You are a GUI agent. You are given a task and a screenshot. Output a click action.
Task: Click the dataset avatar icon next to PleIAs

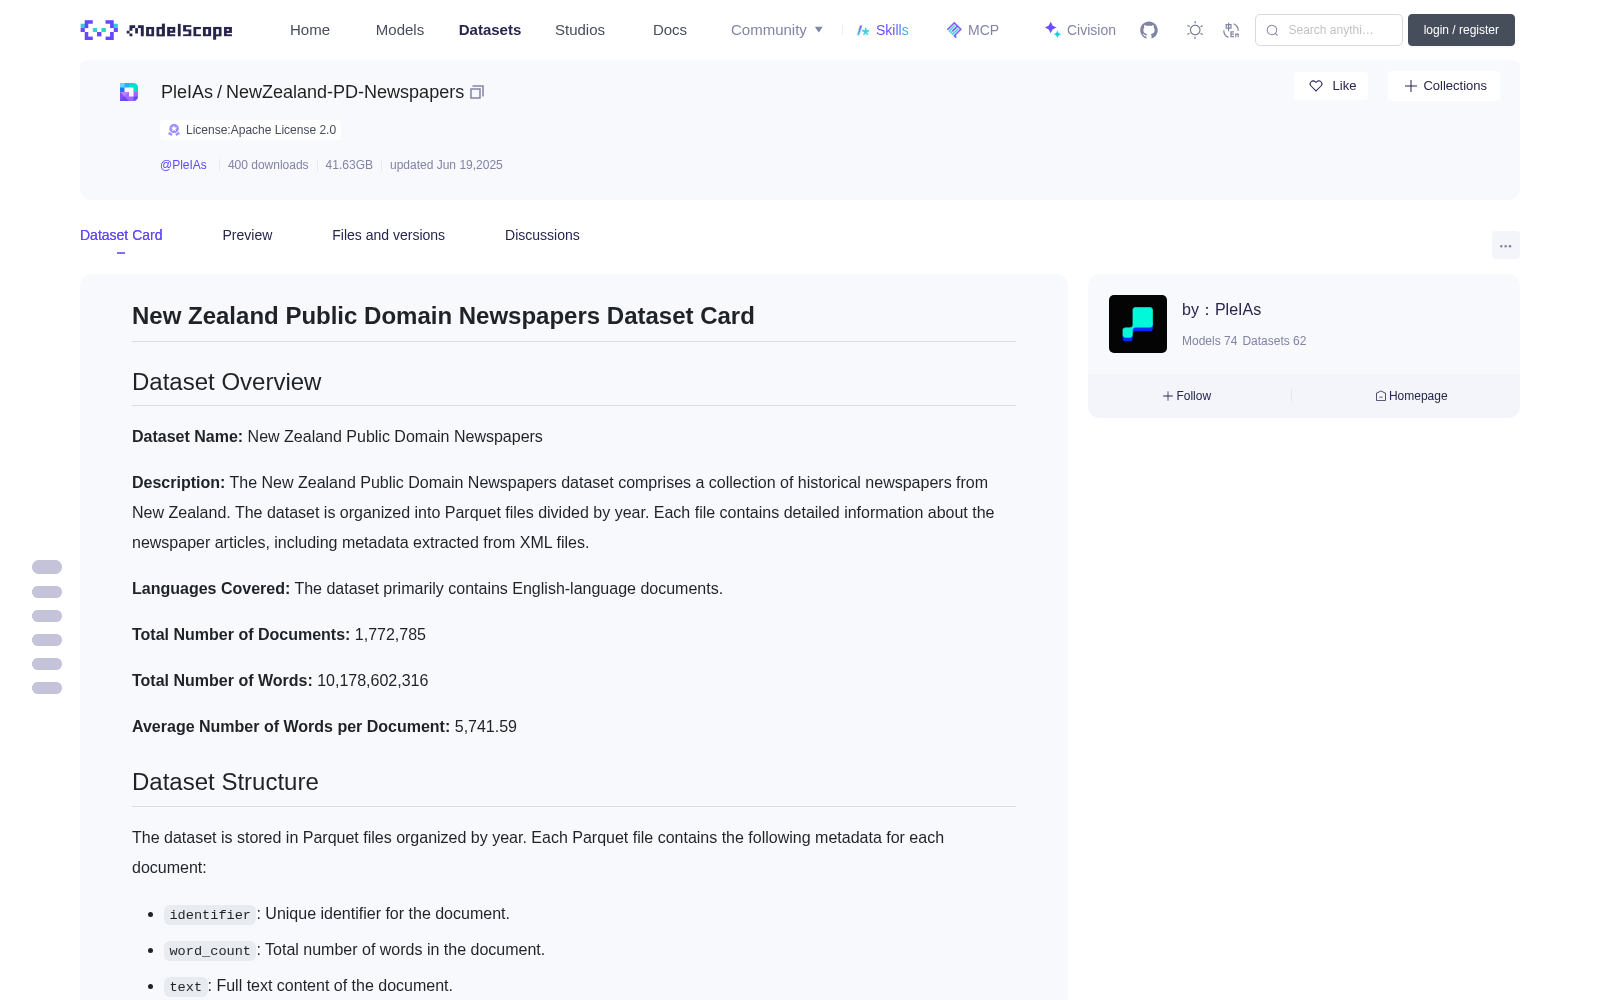coord(129,92)
